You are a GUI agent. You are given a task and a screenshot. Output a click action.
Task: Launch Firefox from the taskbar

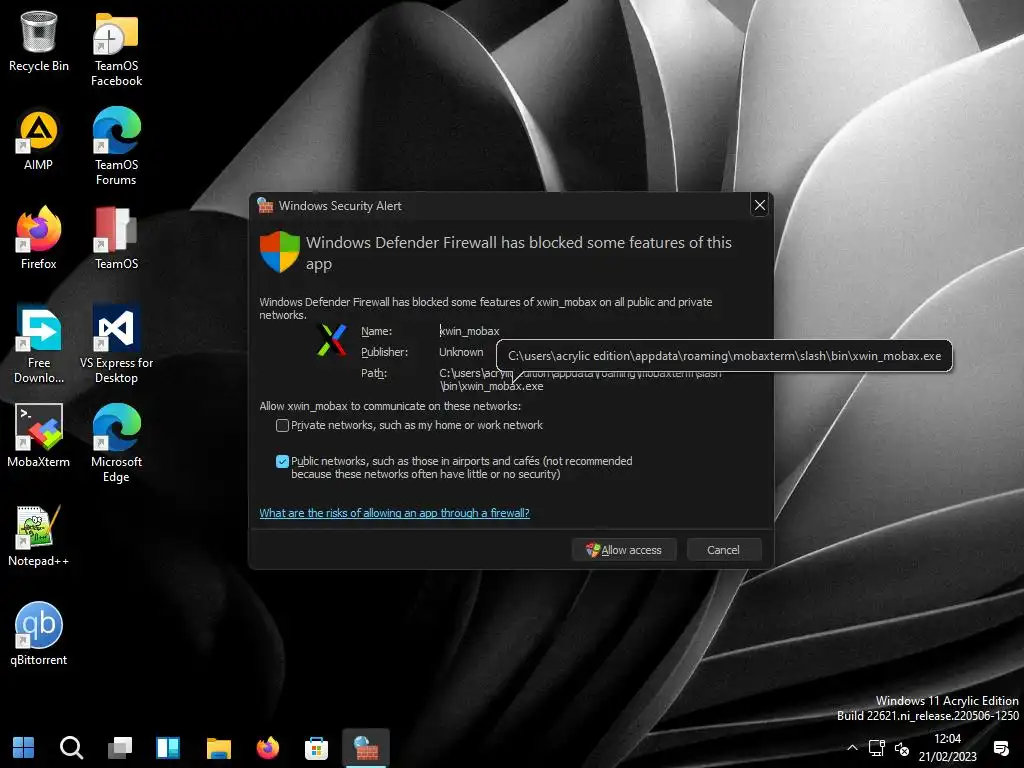click(x=268, y=748)
